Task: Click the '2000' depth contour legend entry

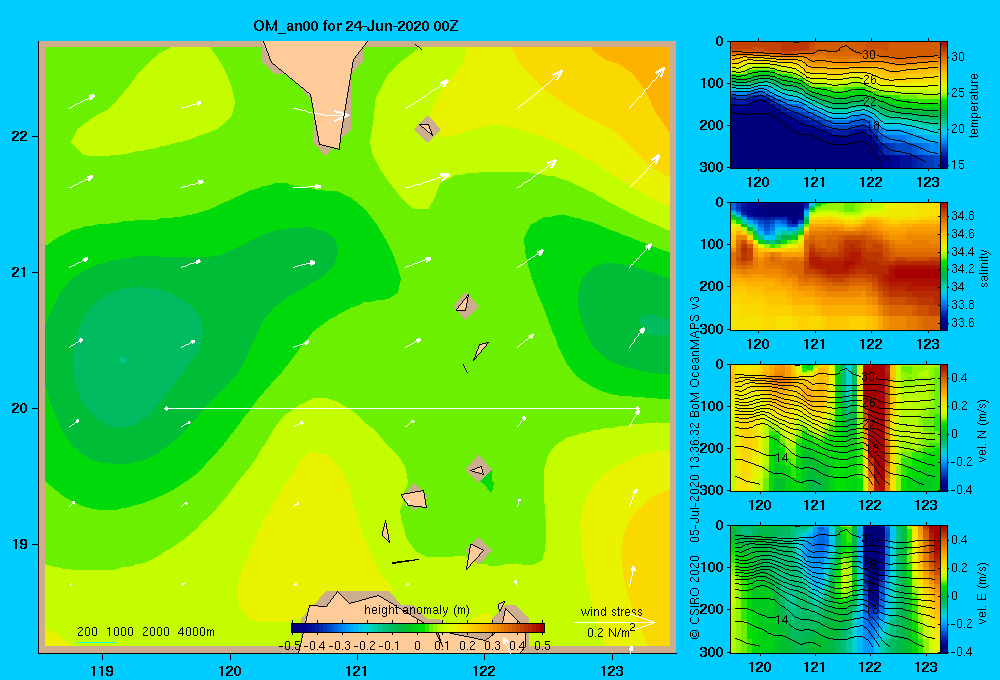Action: (x=156, y=632)
